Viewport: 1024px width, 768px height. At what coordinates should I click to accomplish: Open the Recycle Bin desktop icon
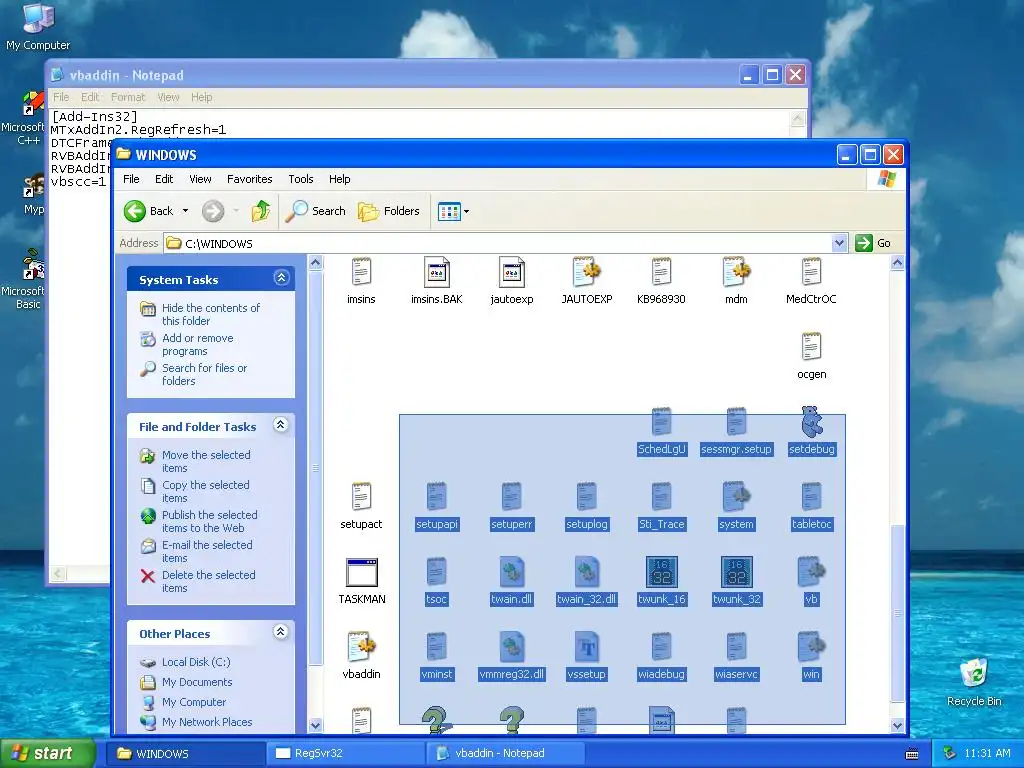[974, 682]
